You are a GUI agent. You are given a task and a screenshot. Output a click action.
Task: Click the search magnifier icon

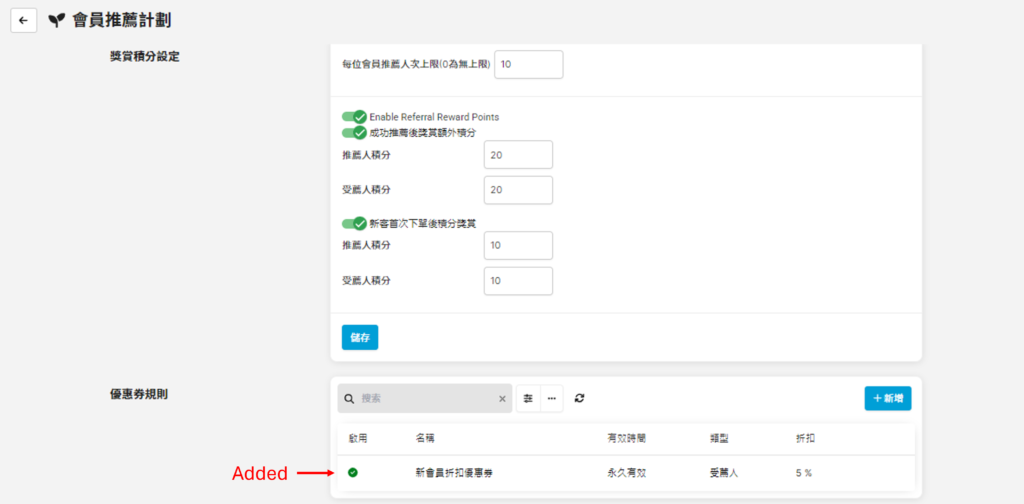349,398
